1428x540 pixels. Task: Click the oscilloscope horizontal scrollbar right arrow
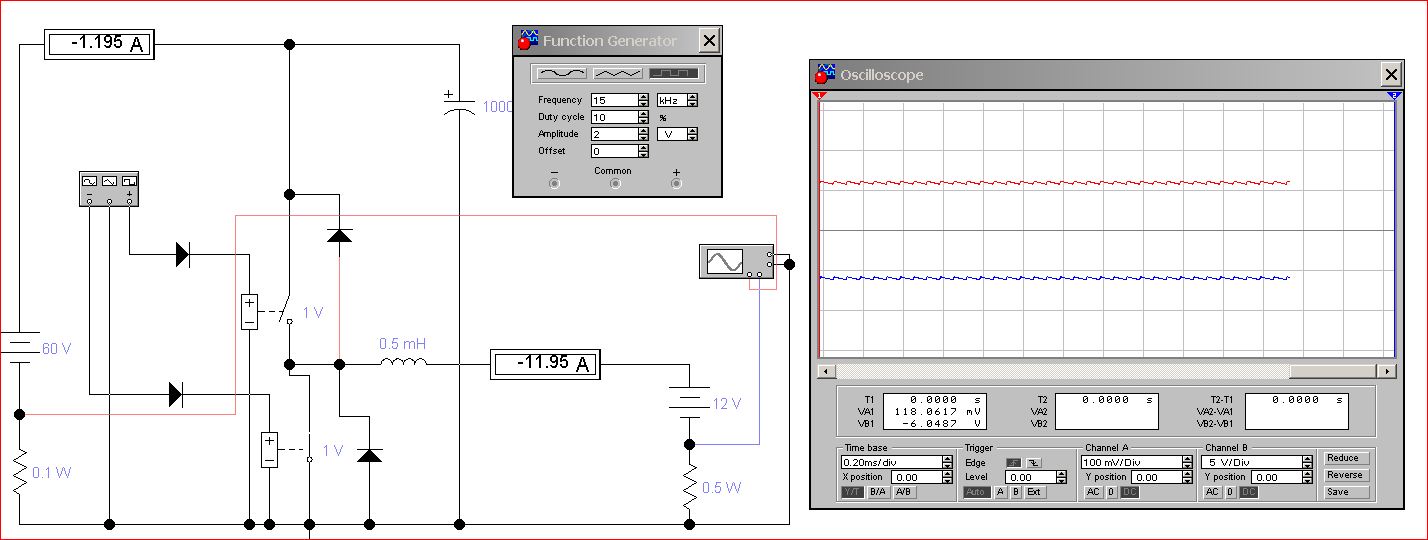click(1386, 371)
